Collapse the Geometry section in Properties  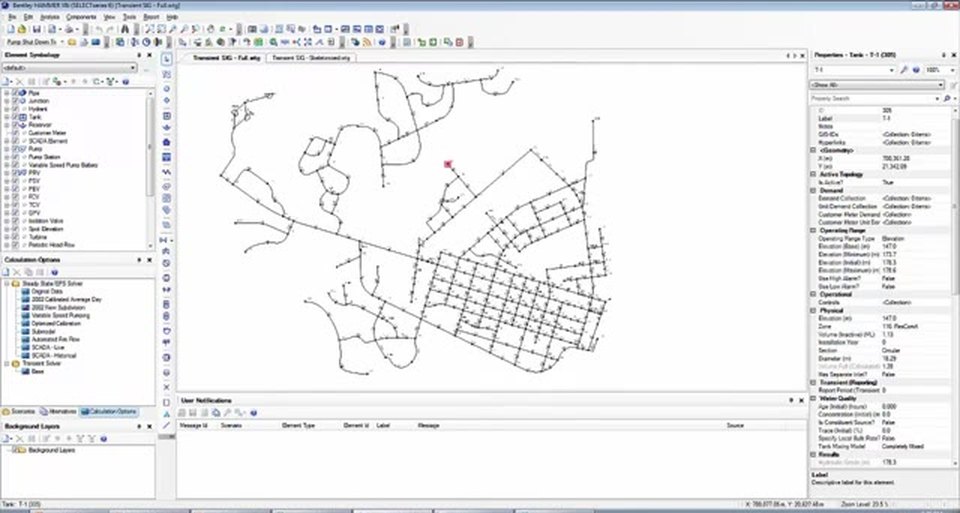pos(814,150)
